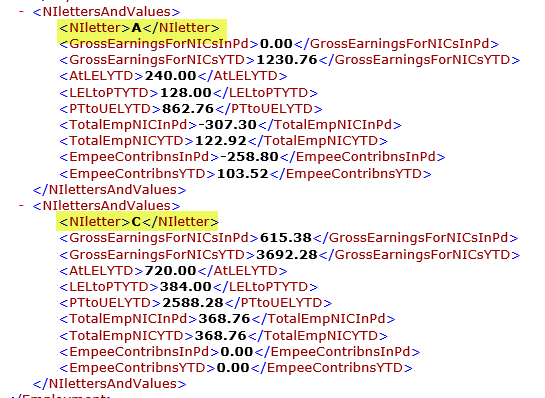
Task: Click the LELtoPTYTD value 128.00
Action: coord(186,92)
